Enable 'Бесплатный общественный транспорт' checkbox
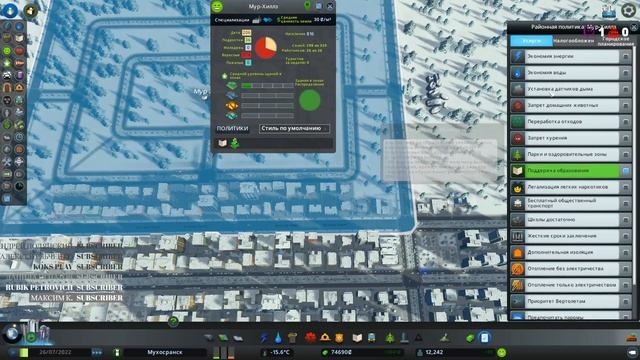640x360 pixels. (x=626, y=203)
